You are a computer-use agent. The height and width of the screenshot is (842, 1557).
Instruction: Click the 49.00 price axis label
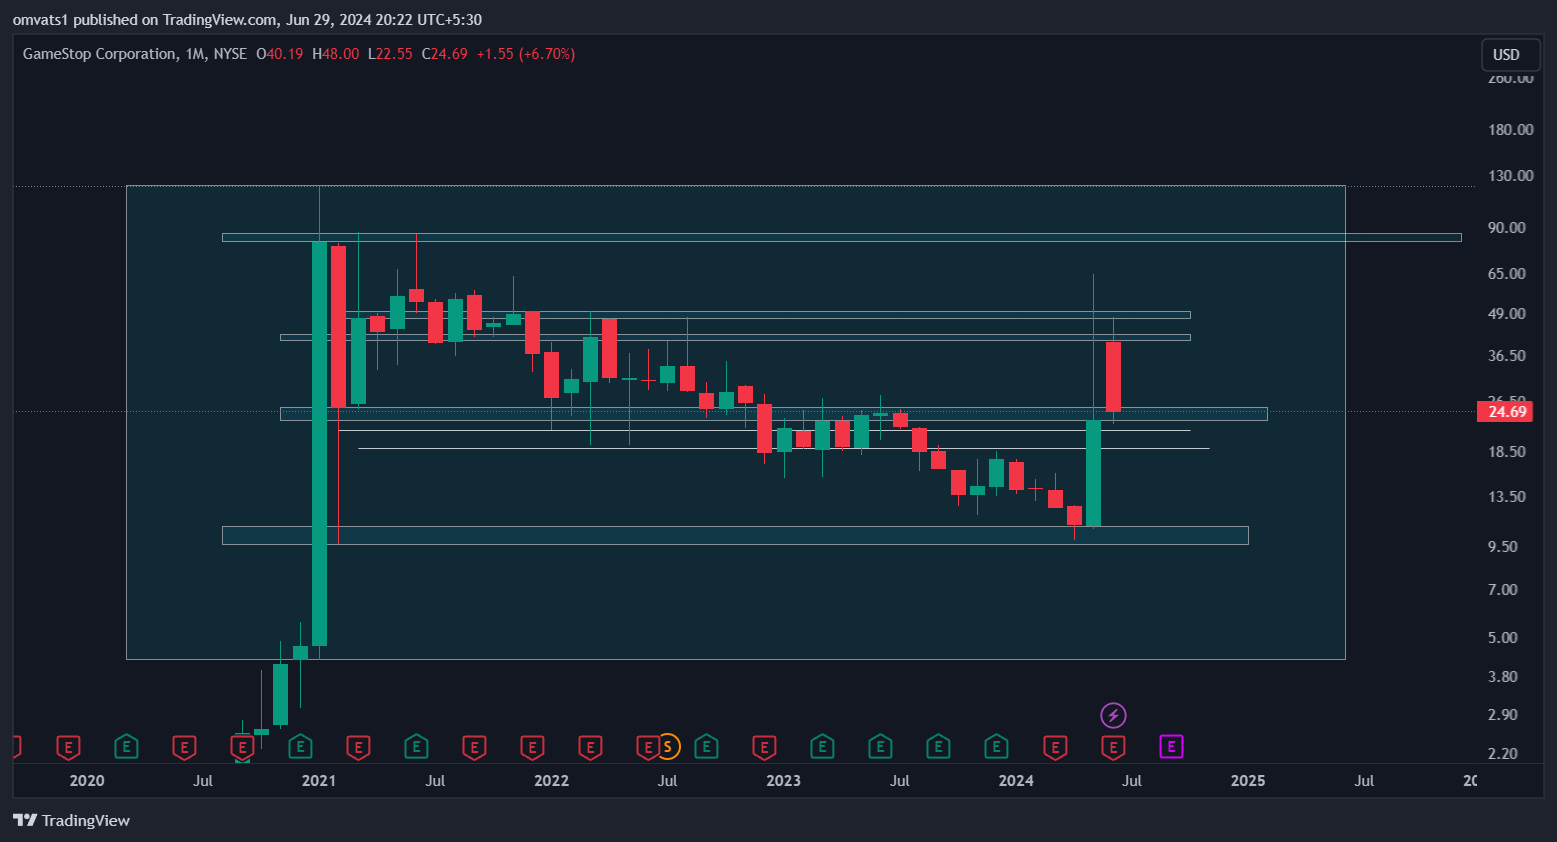[1507, 313]
